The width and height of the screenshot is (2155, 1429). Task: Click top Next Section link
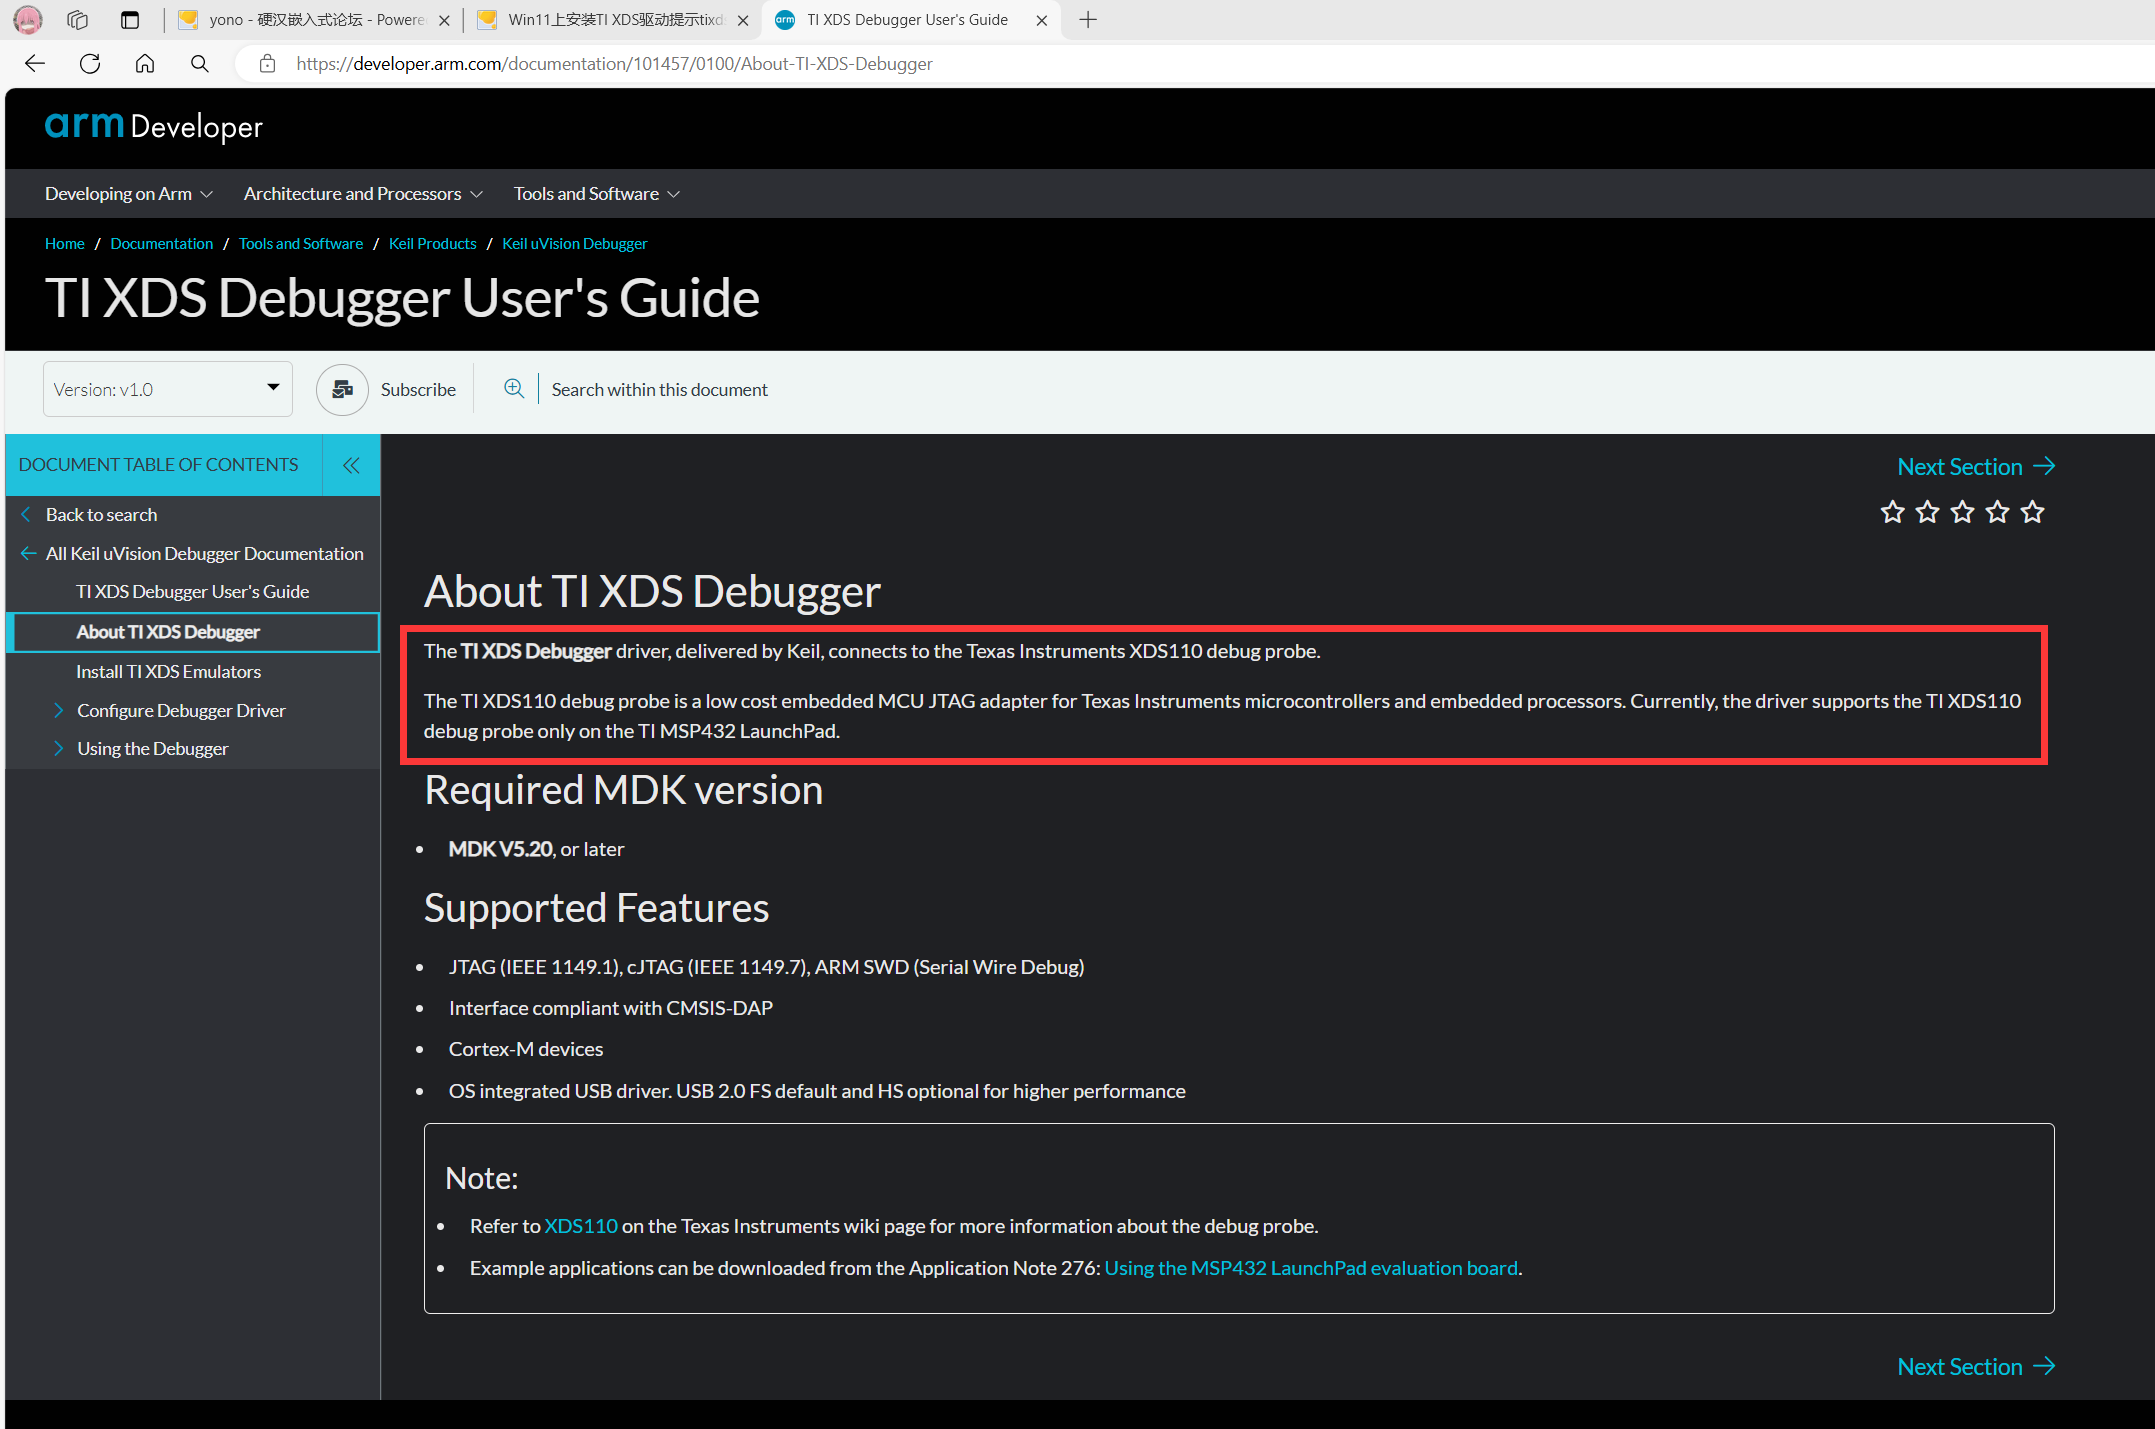point(1960,467)
